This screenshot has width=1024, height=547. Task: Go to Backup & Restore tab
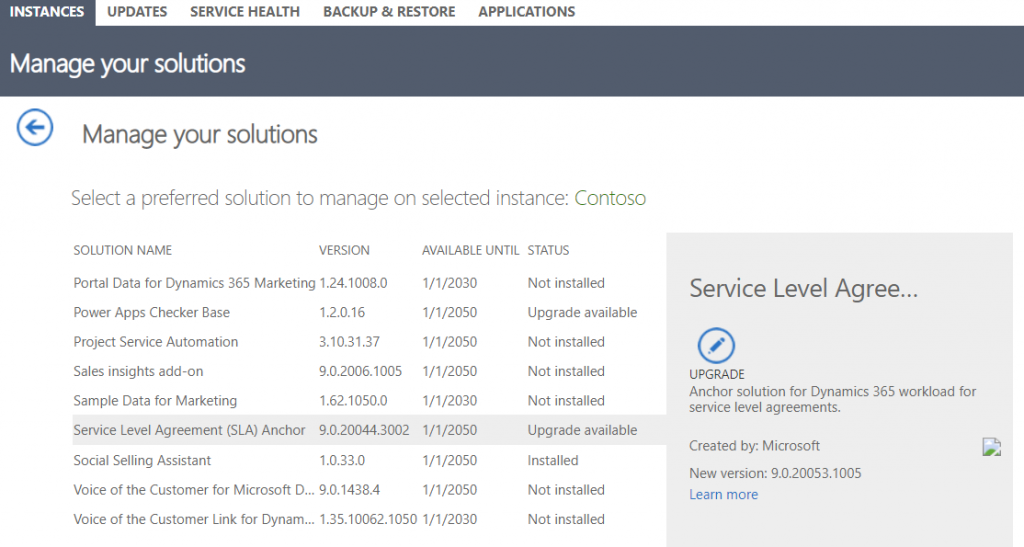pos(389,12)
